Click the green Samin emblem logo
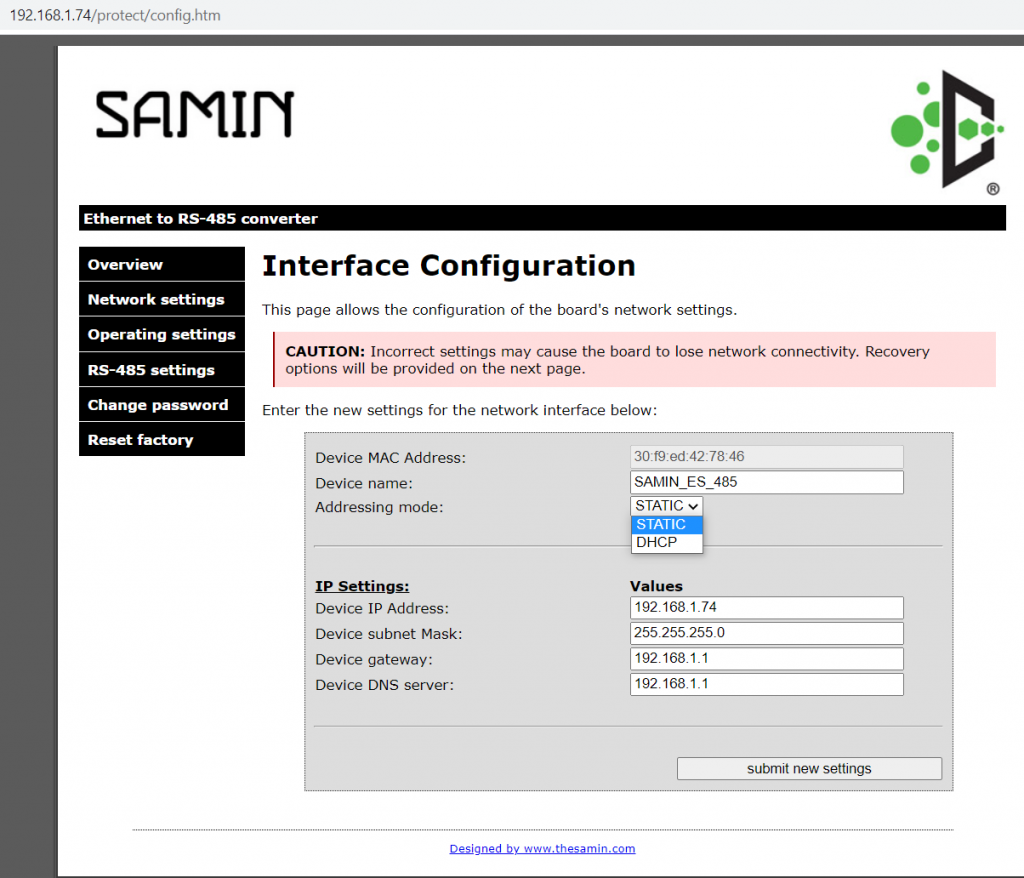 click(x=947, y=131)
